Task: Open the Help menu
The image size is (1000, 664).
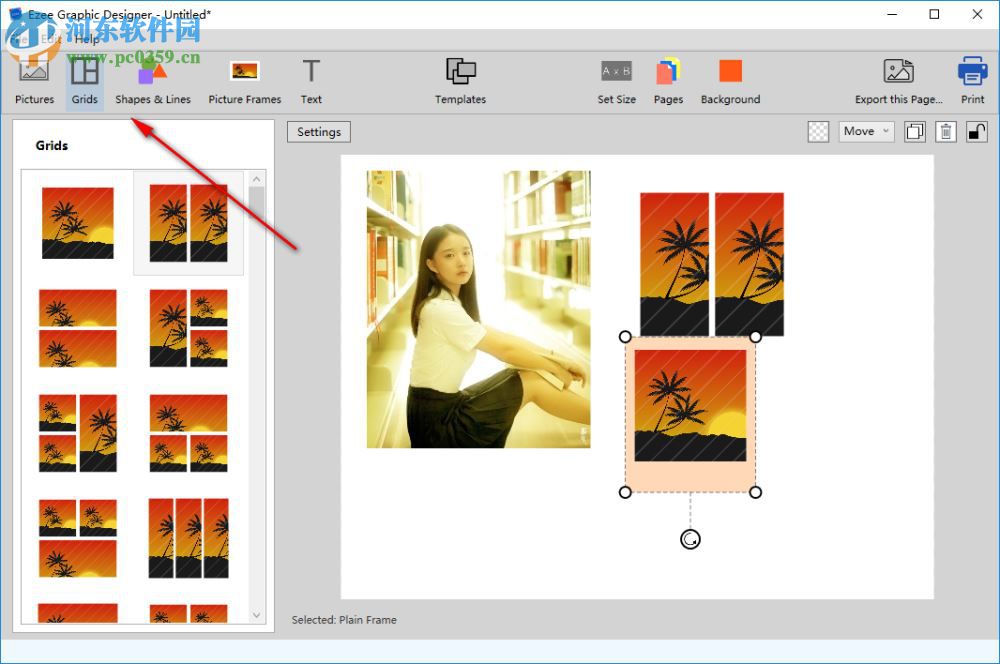Action: click(86, 41)
